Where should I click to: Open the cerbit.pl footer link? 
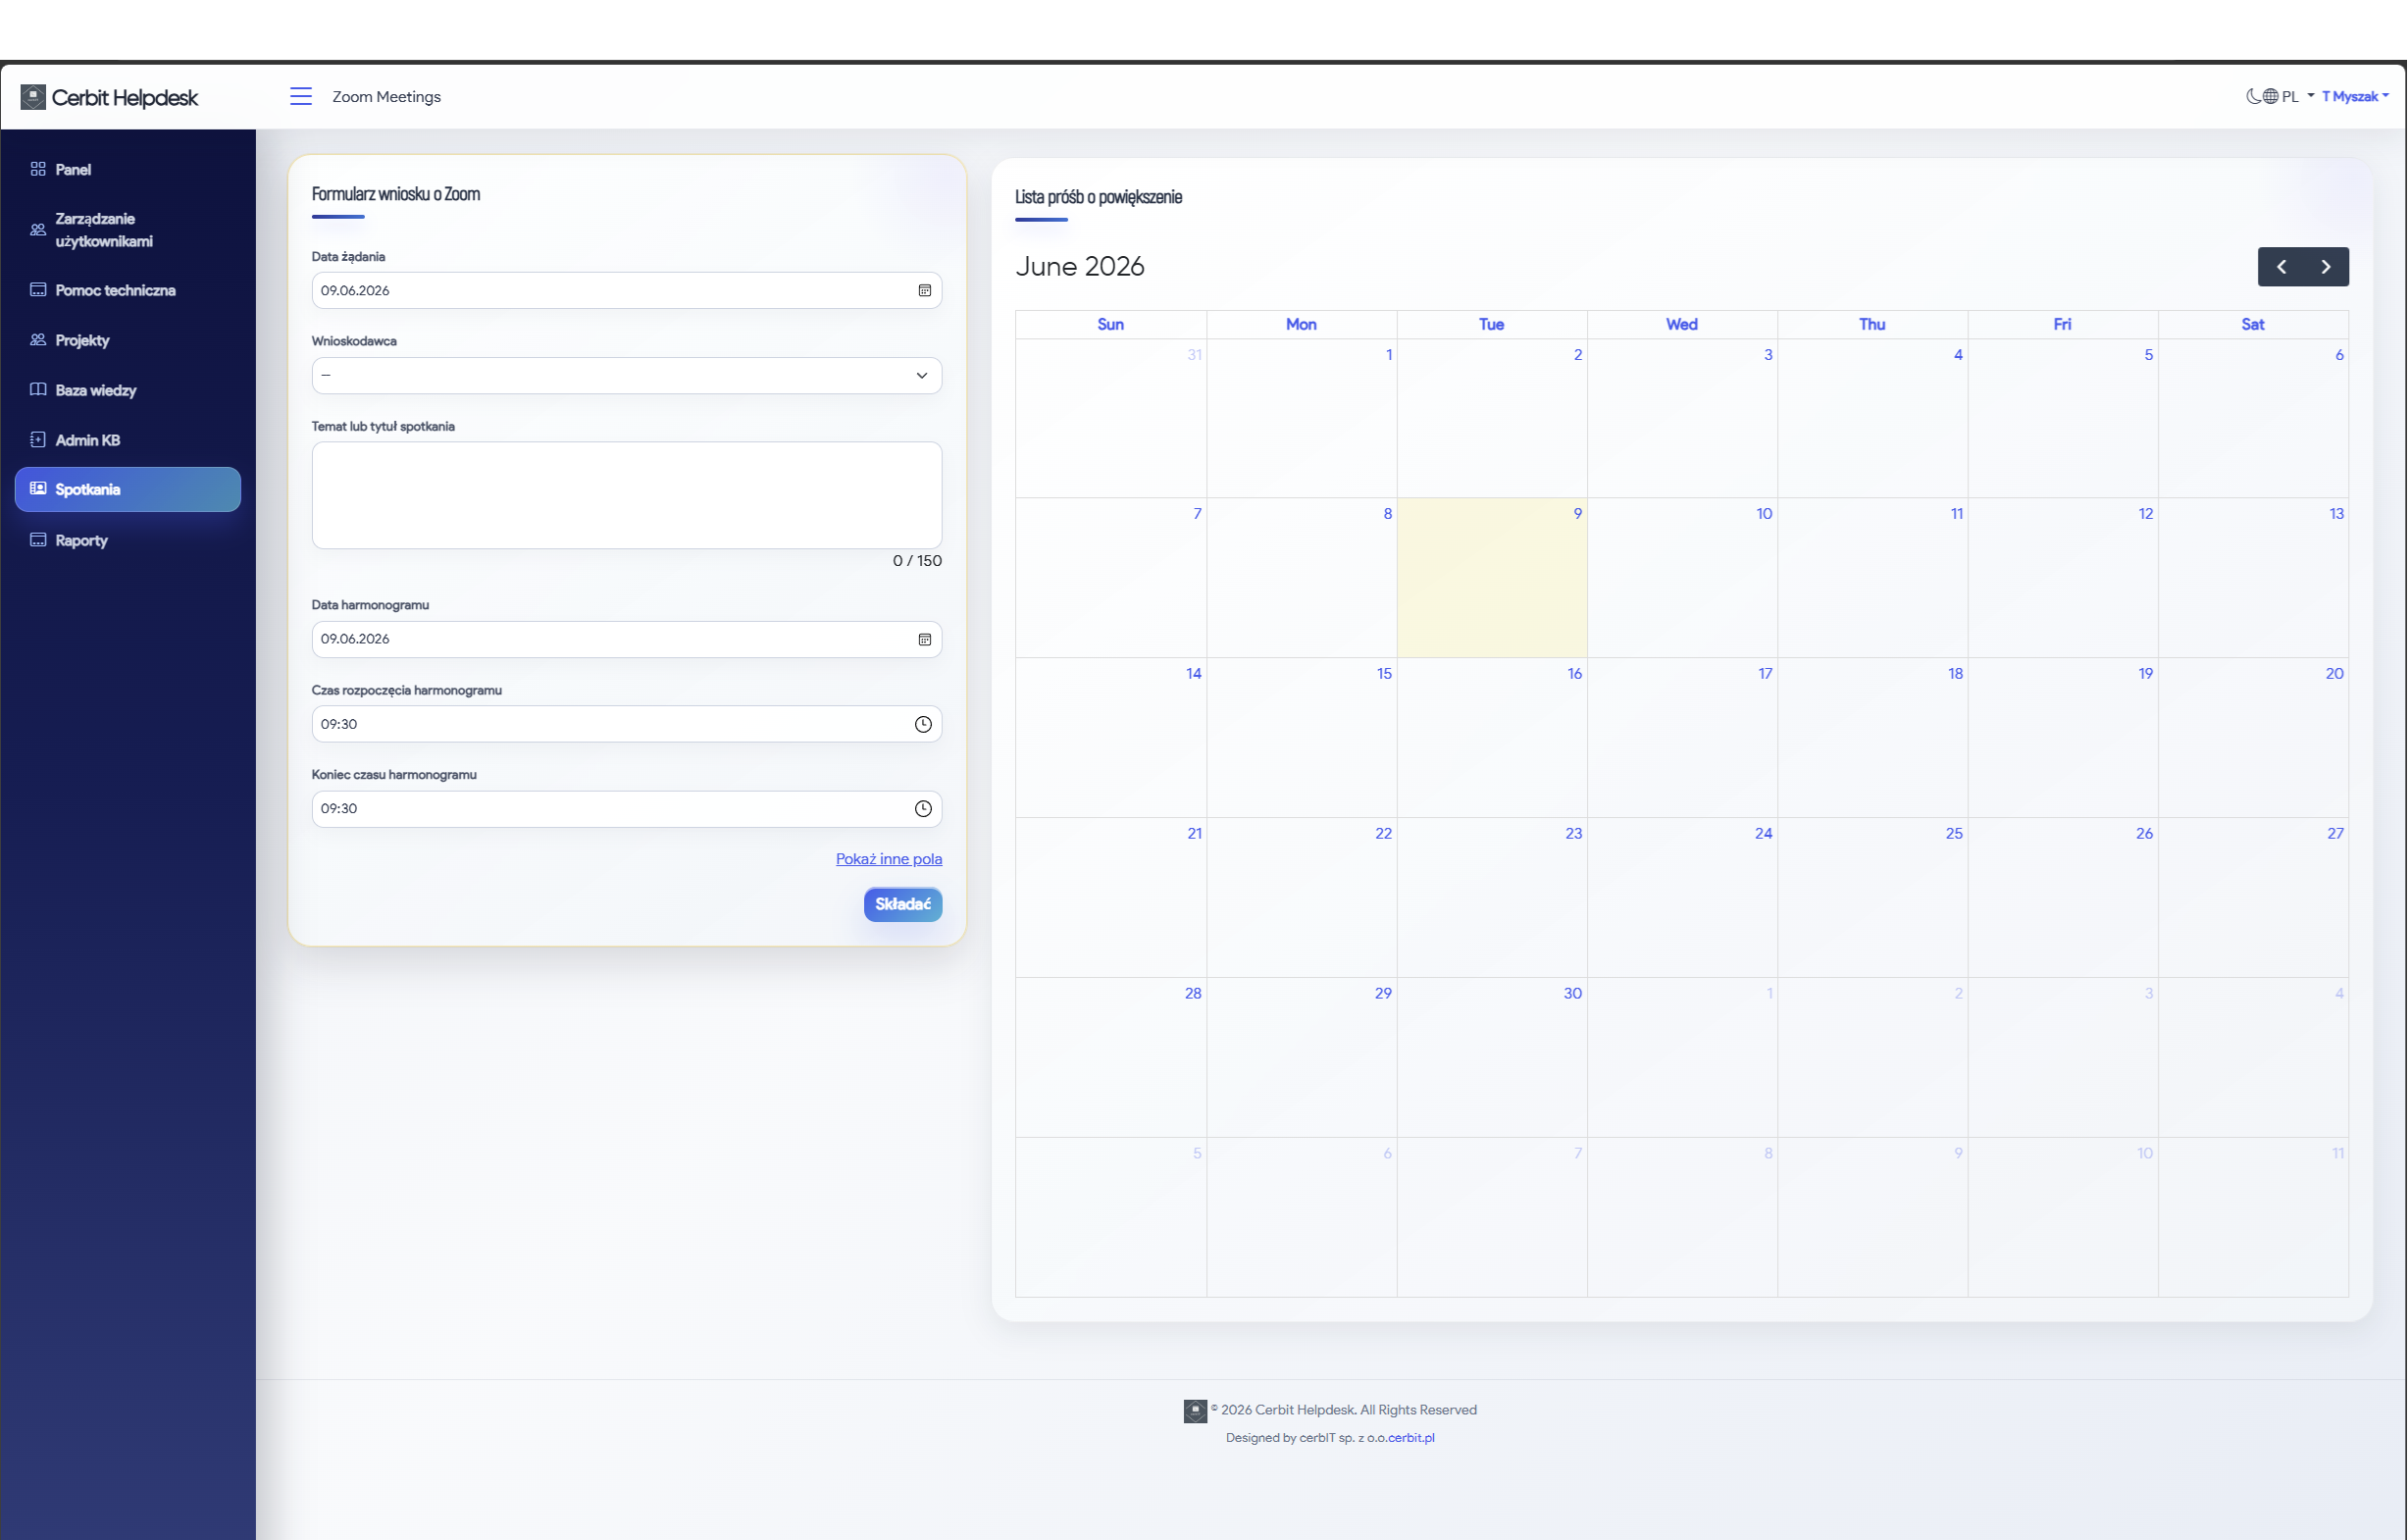point(1411,1438)
